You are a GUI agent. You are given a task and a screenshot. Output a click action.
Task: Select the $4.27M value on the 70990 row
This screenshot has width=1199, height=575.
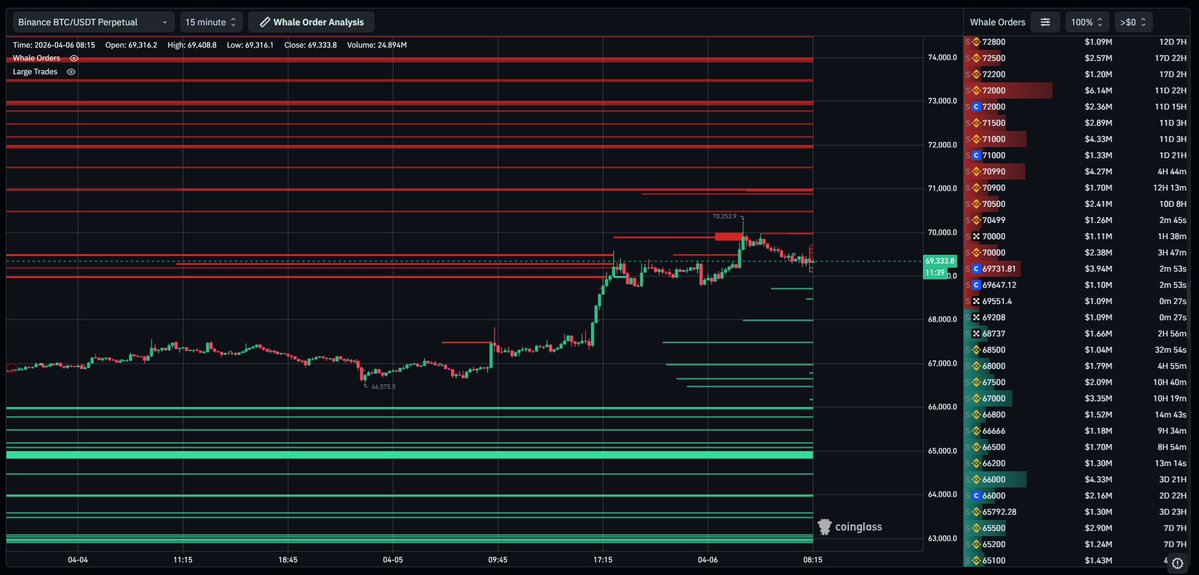(x=1098, y=171)
